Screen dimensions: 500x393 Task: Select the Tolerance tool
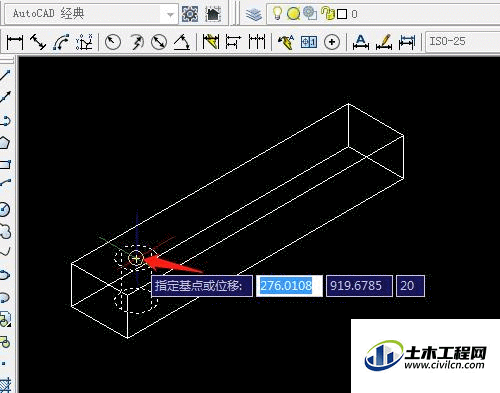[309, 42]
